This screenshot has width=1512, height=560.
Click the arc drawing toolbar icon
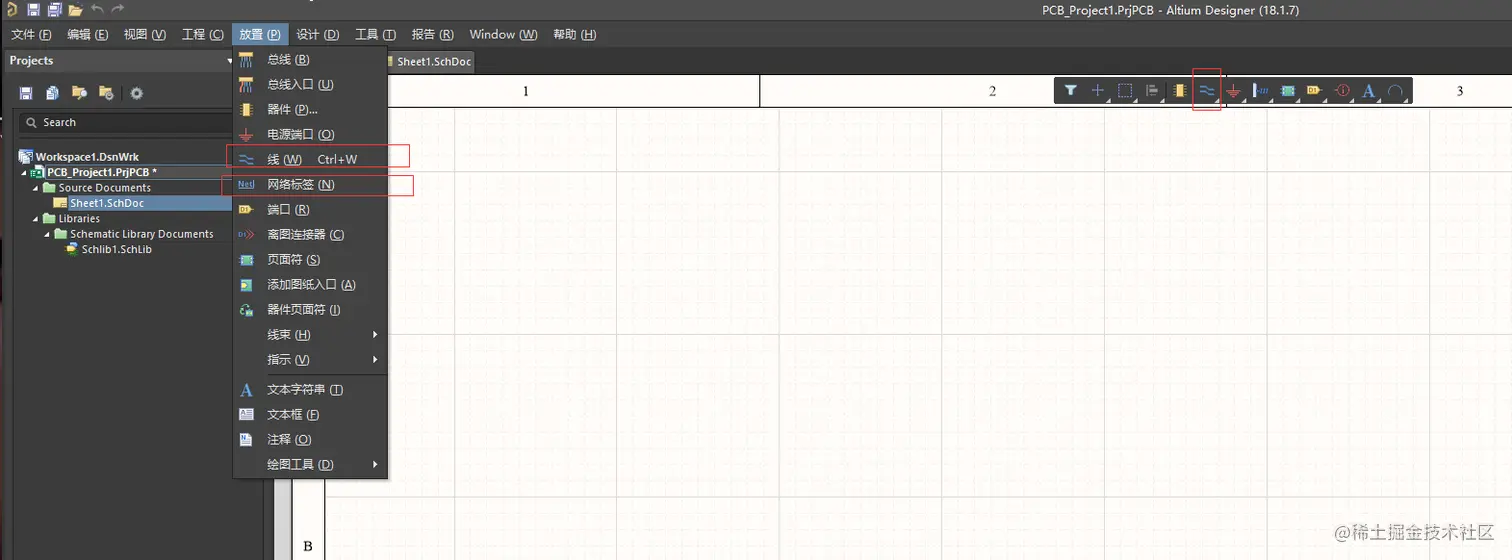pos(1396,91)
